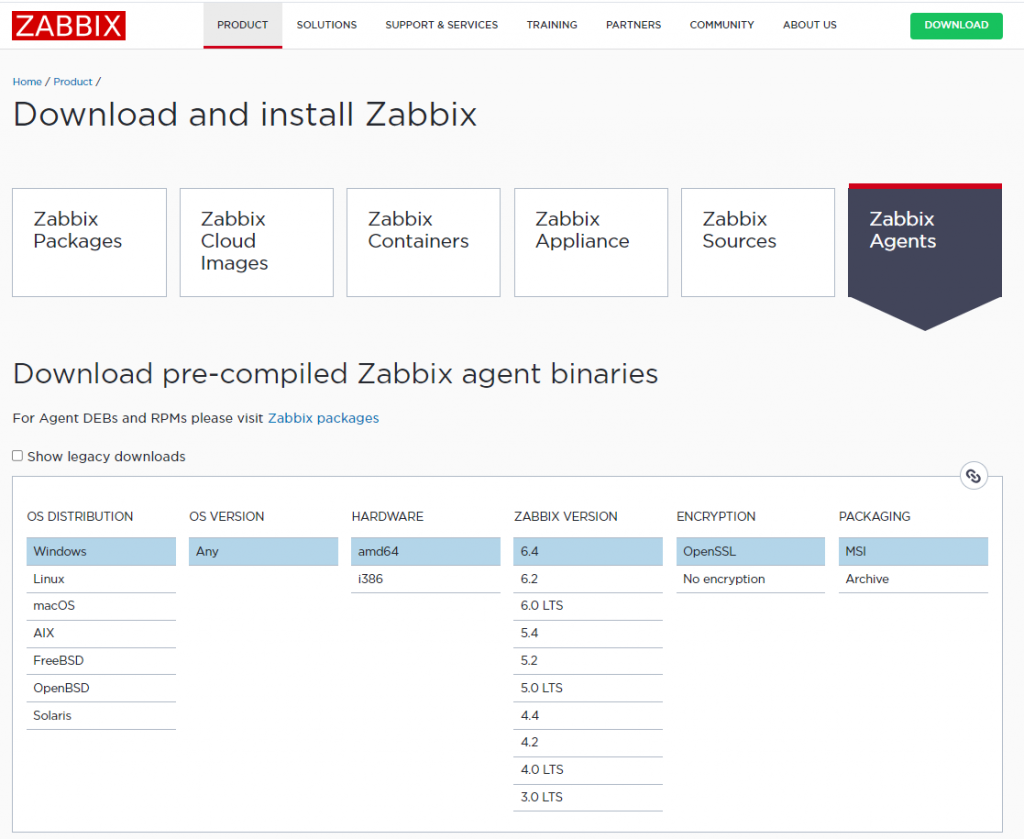Click the green Download button

coord(956,25)
